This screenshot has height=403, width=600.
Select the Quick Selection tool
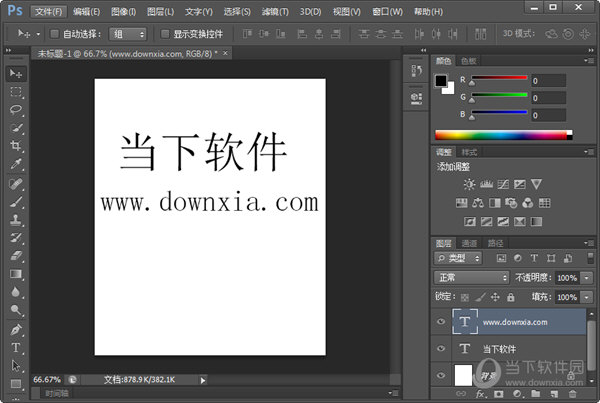click(16, 128)
